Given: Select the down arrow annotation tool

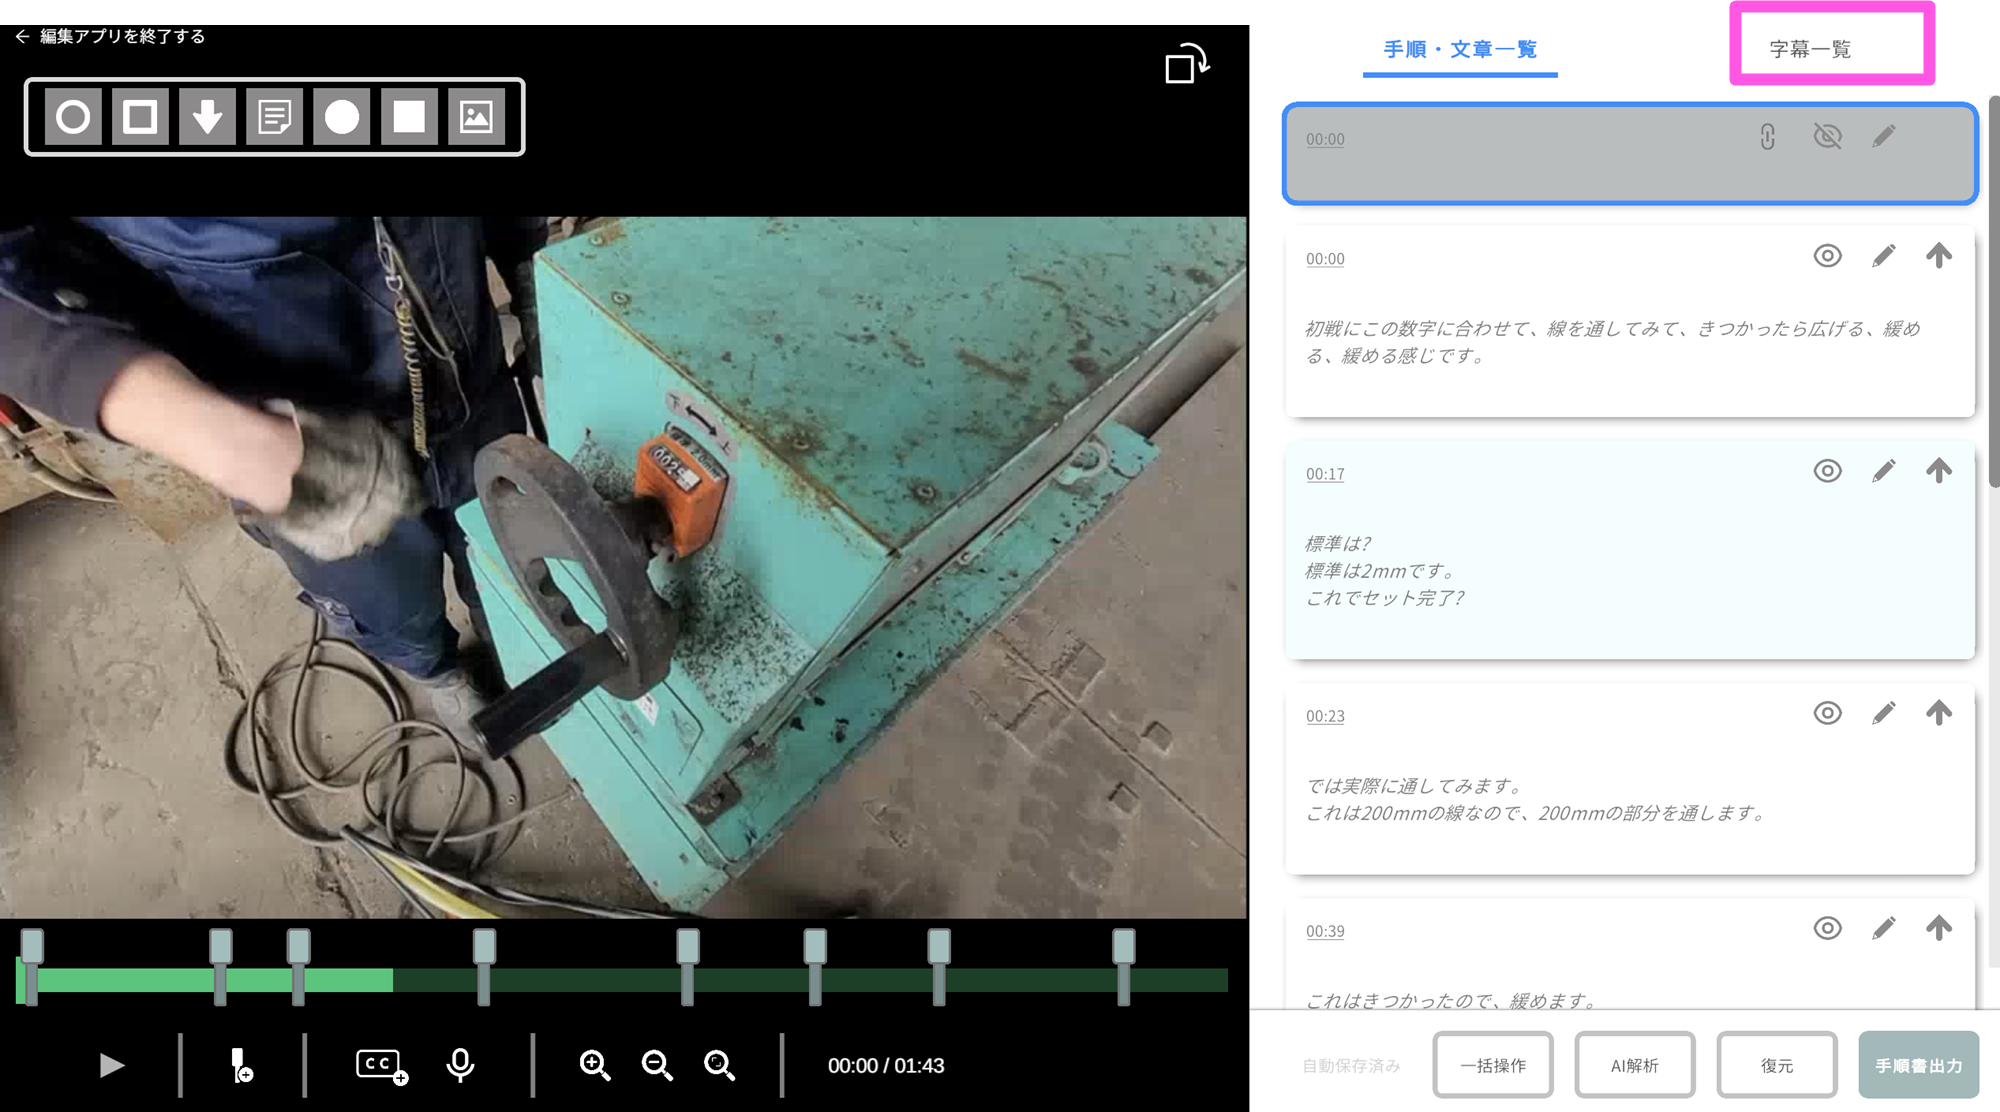Looking at the screenshot, I should click(207, 117).
